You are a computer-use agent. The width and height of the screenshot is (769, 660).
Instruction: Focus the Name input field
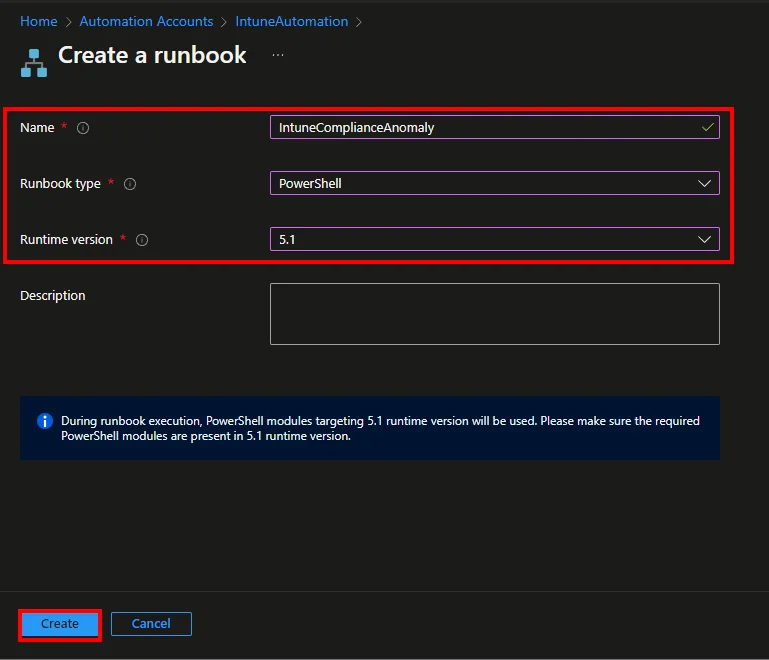pos(495,127)
